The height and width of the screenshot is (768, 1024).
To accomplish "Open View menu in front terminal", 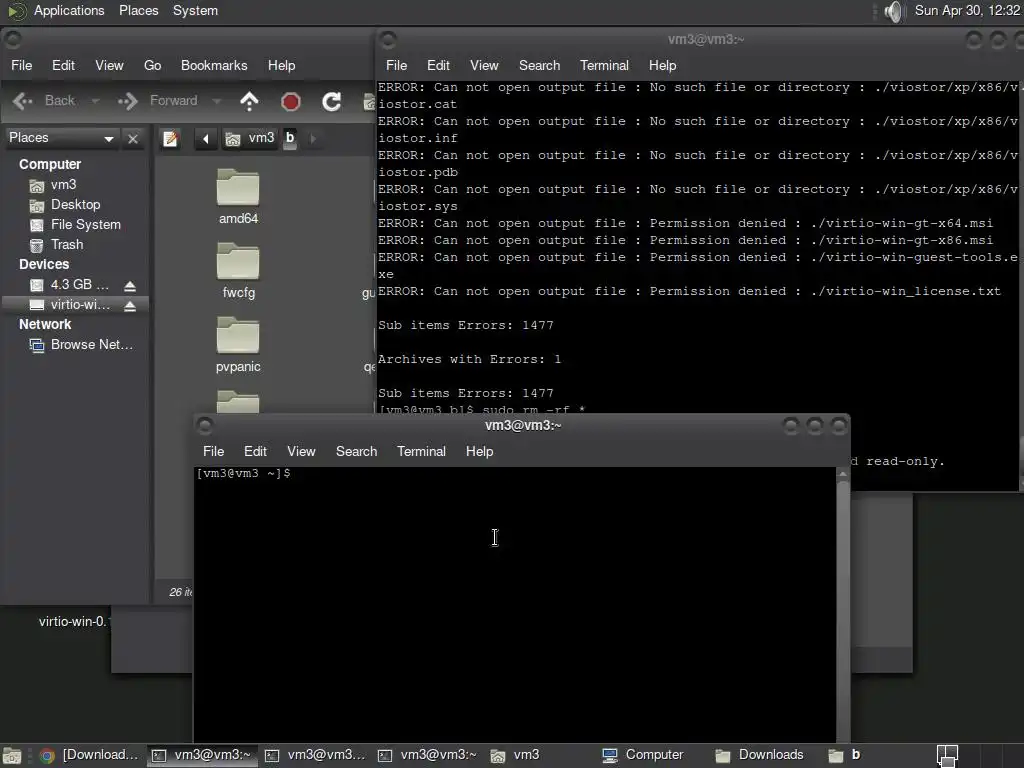I will click(301, 451).
